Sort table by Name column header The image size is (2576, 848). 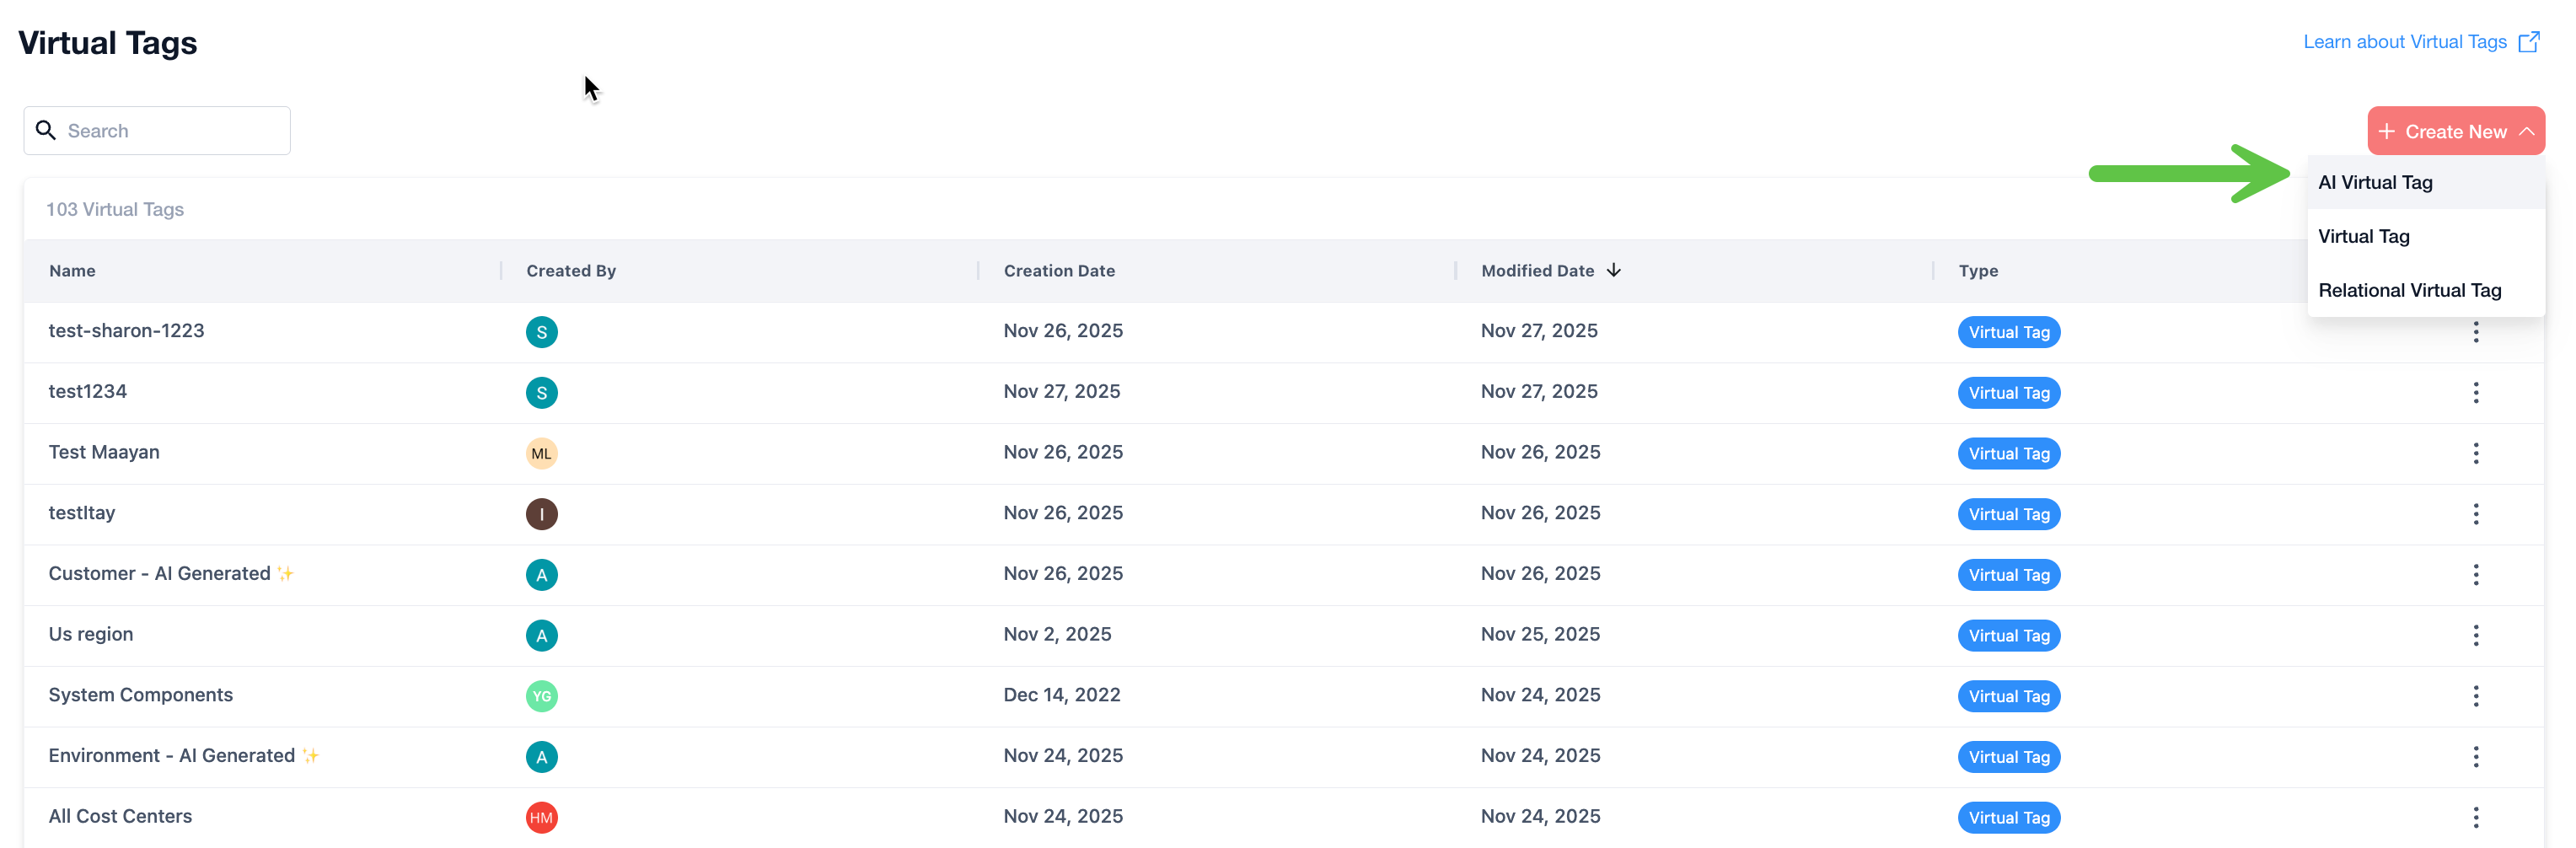click(x=72, y=270)
